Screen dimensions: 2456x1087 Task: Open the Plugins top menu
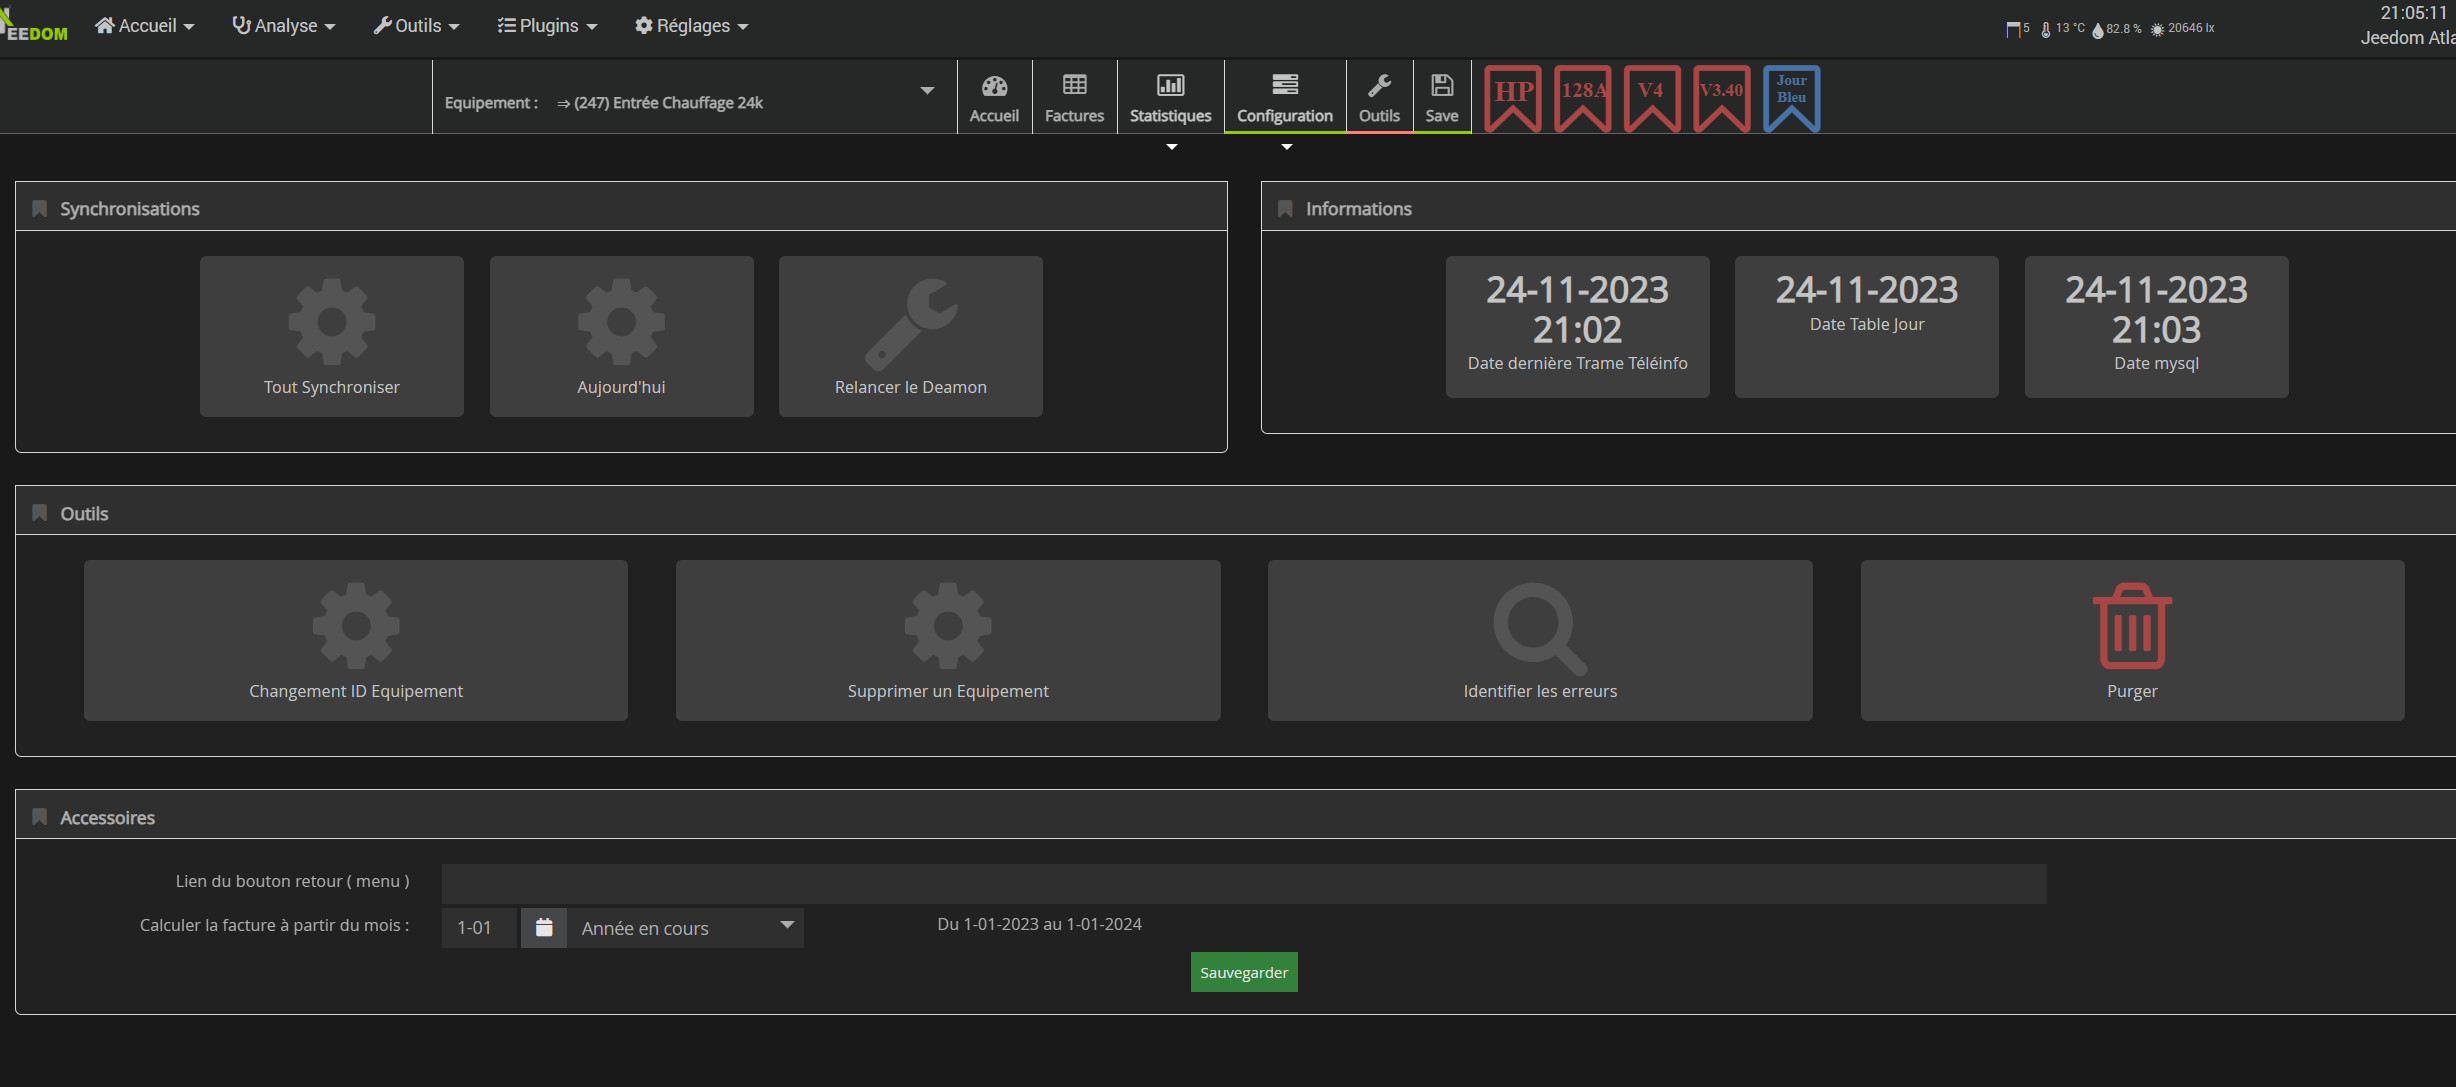(x=547, y=26)
